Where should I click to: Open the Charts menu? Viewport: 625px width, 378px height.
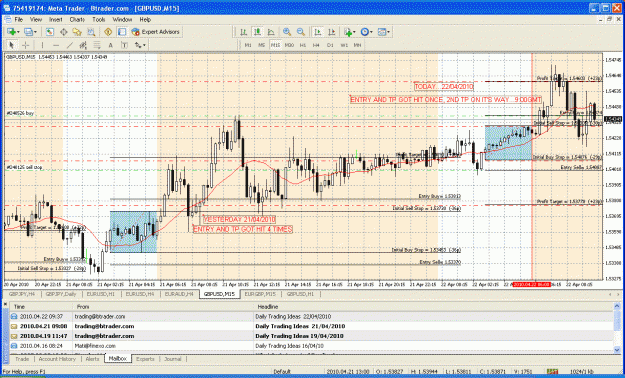77,19
